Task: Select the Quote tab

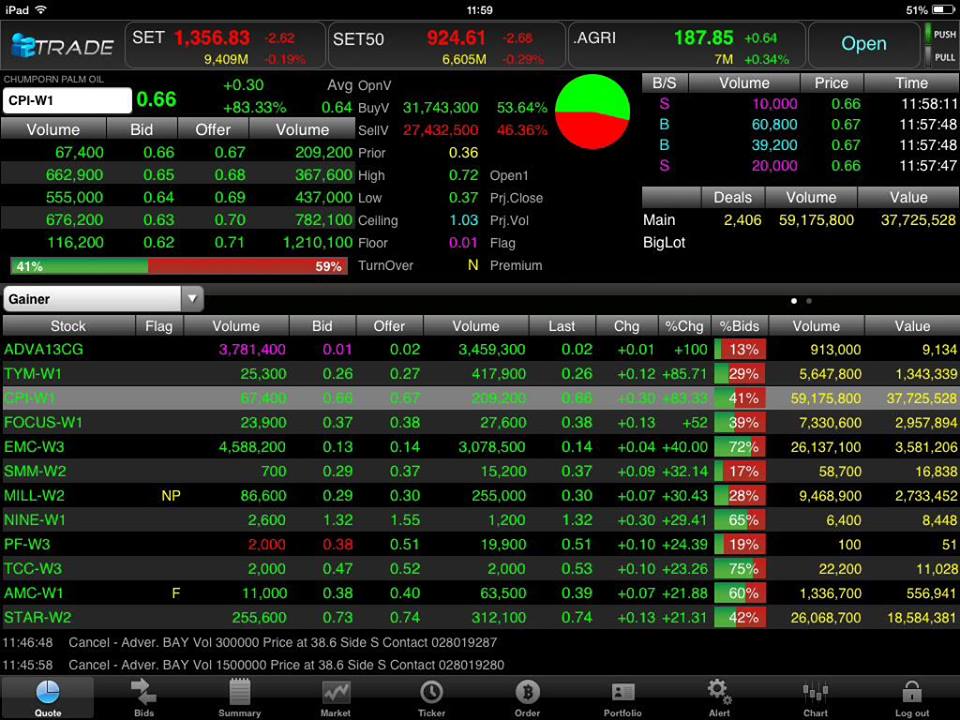Action: tap(48, 697)
